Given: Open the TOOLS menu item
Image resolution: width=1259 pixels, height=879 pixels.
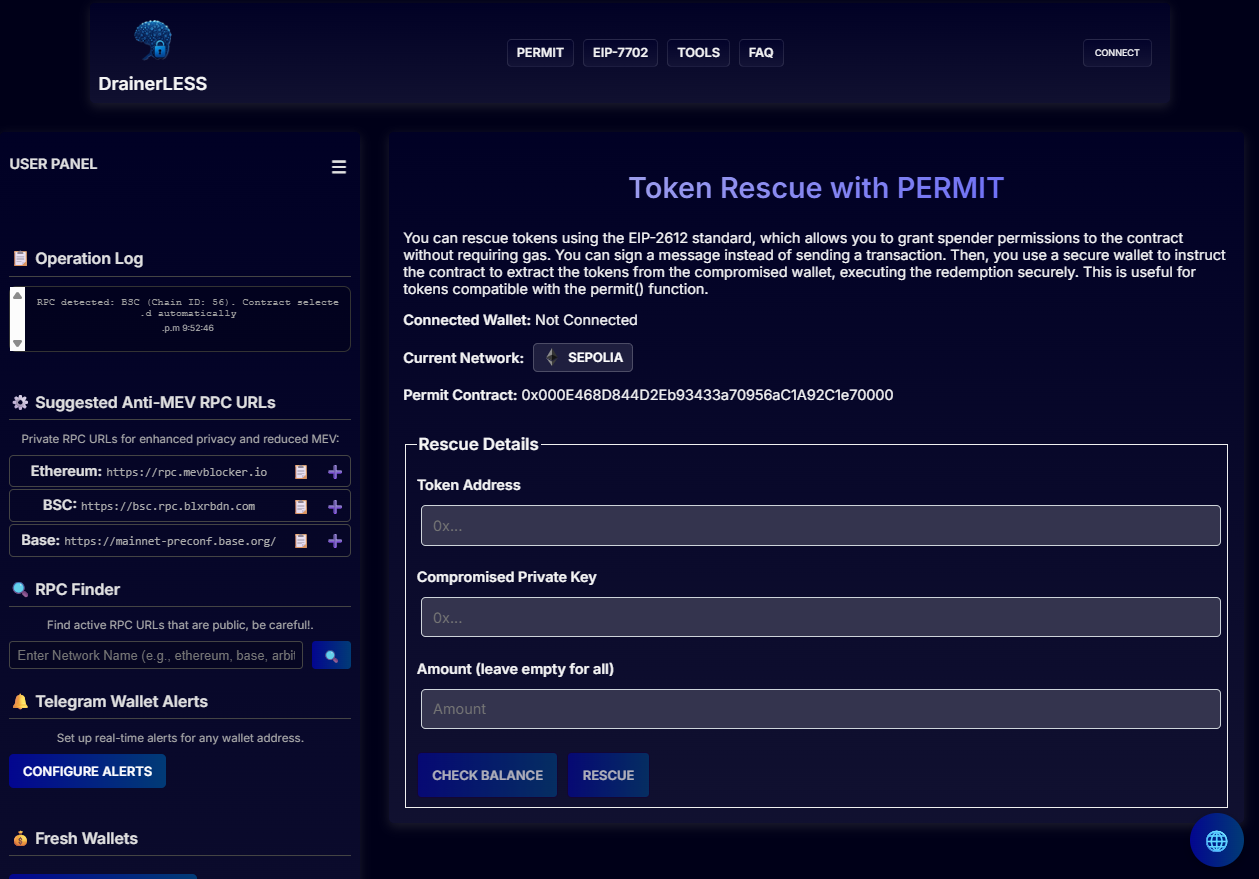Looking at the screenshot, I should tap(697, 52).
